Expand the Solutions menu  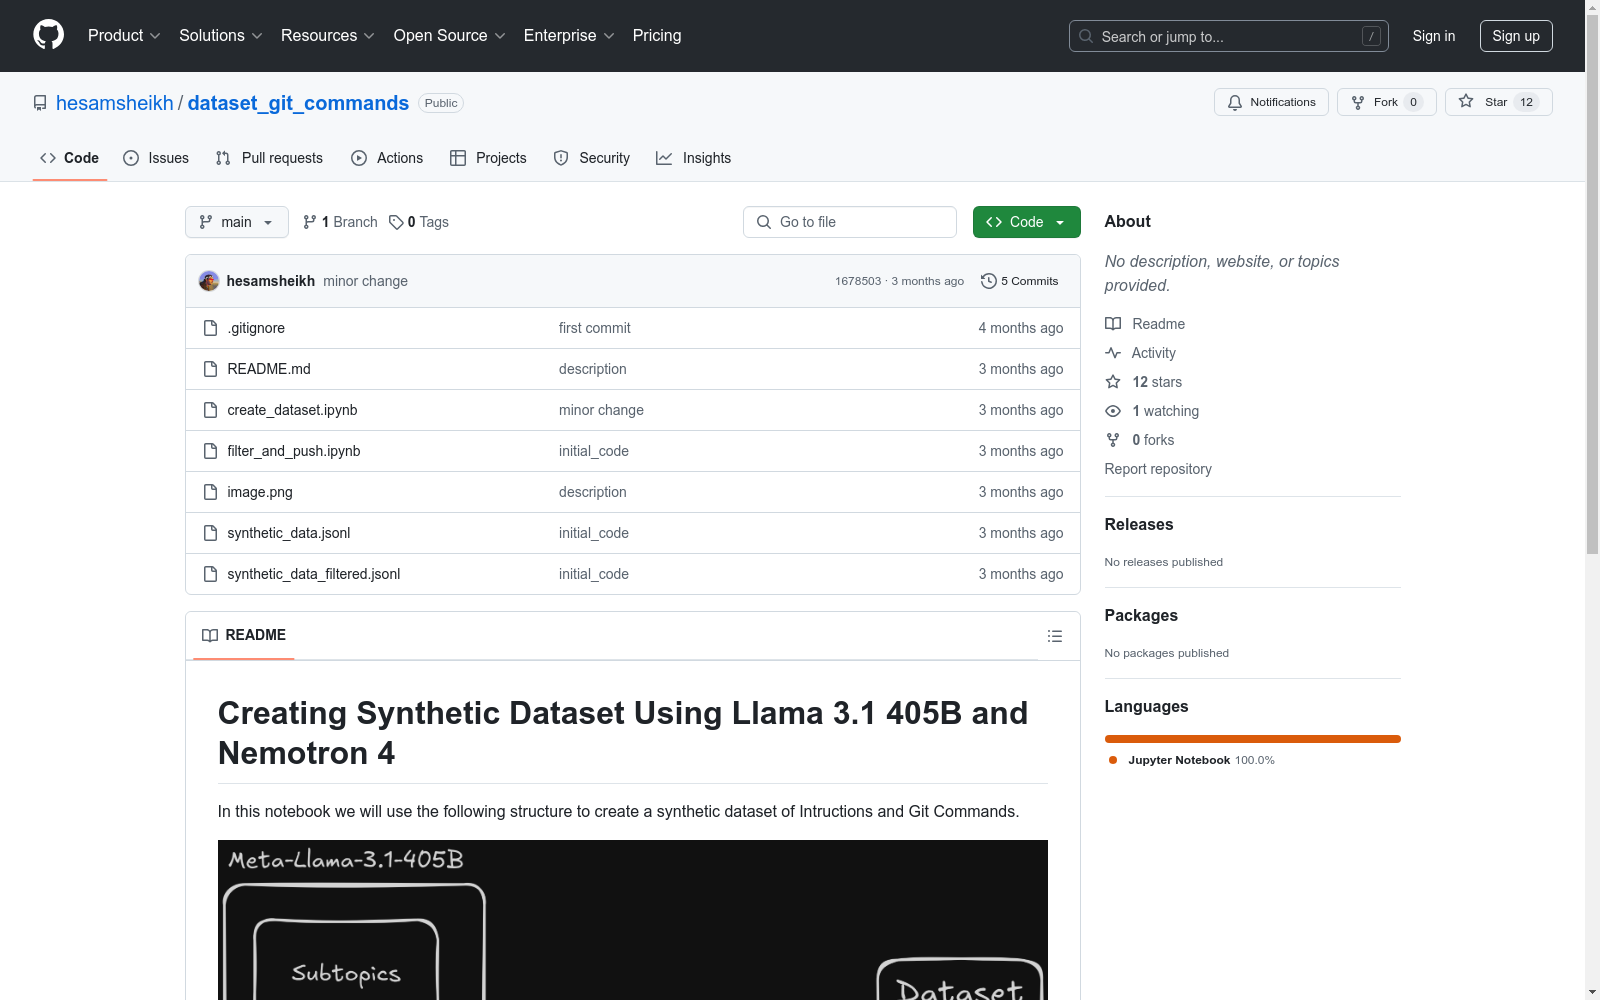pyautogui.click(x=221, y=35)
